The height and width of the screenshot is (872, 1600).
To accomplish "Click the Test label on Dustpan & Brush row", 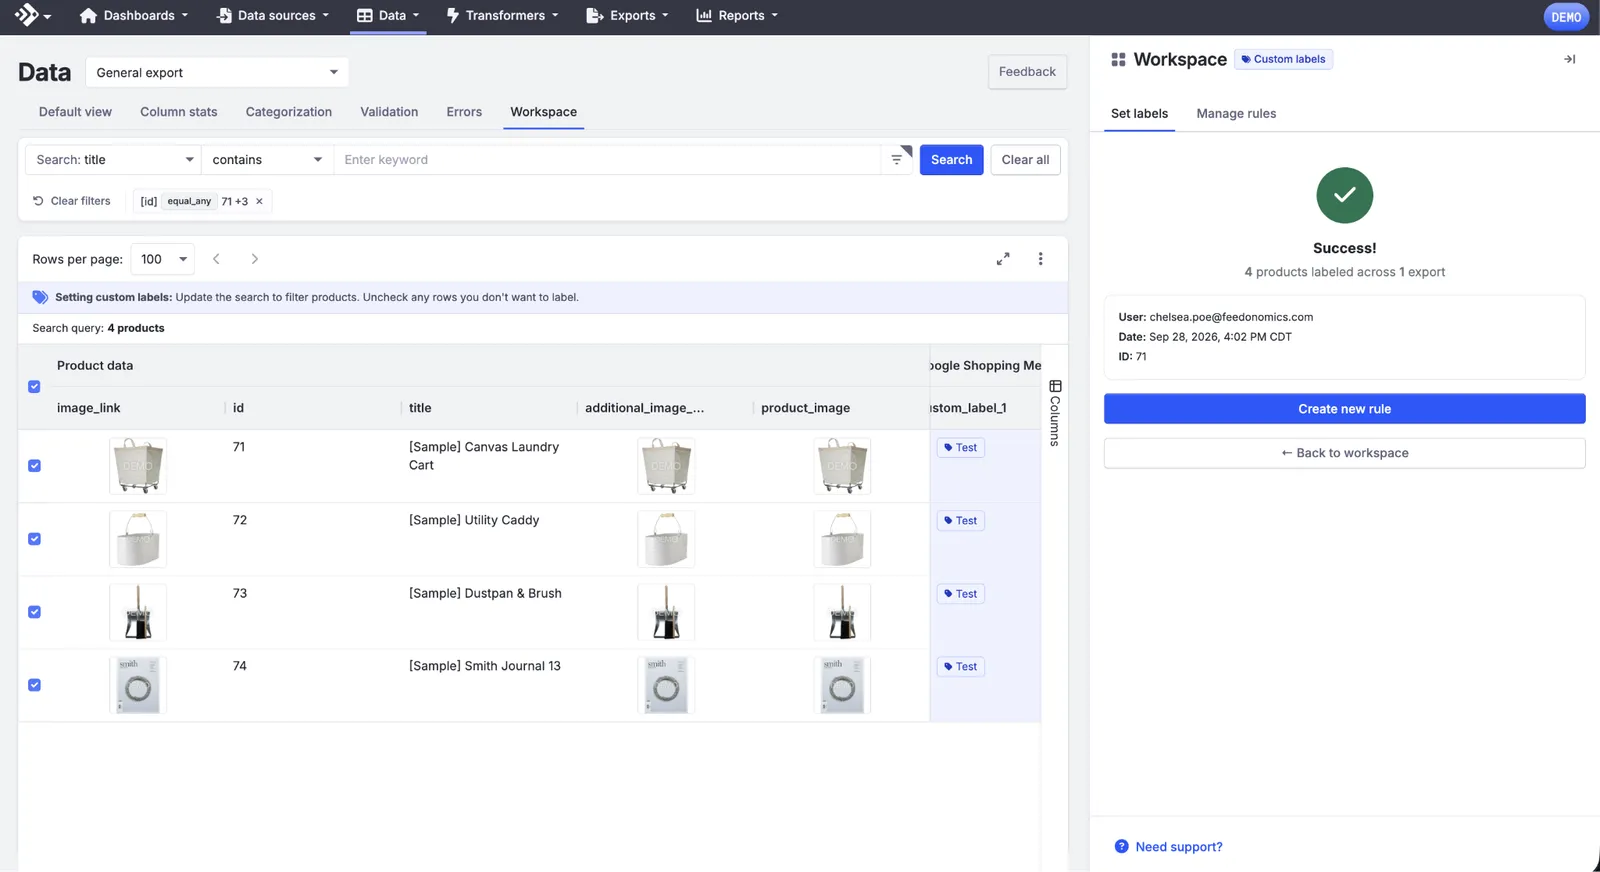I will pos(961,594).
